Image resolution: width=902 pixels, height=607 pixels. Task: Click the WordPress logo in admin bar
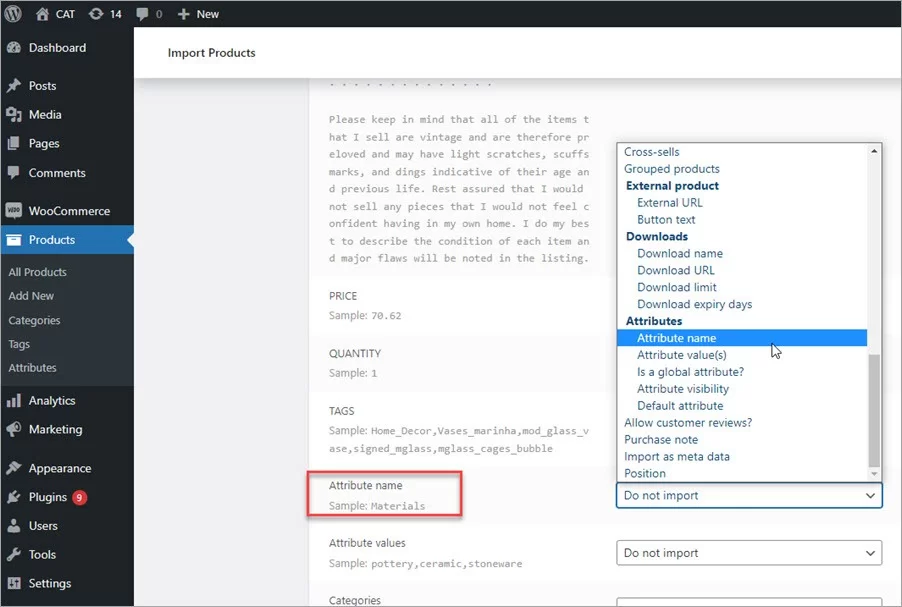coord(12,13)
